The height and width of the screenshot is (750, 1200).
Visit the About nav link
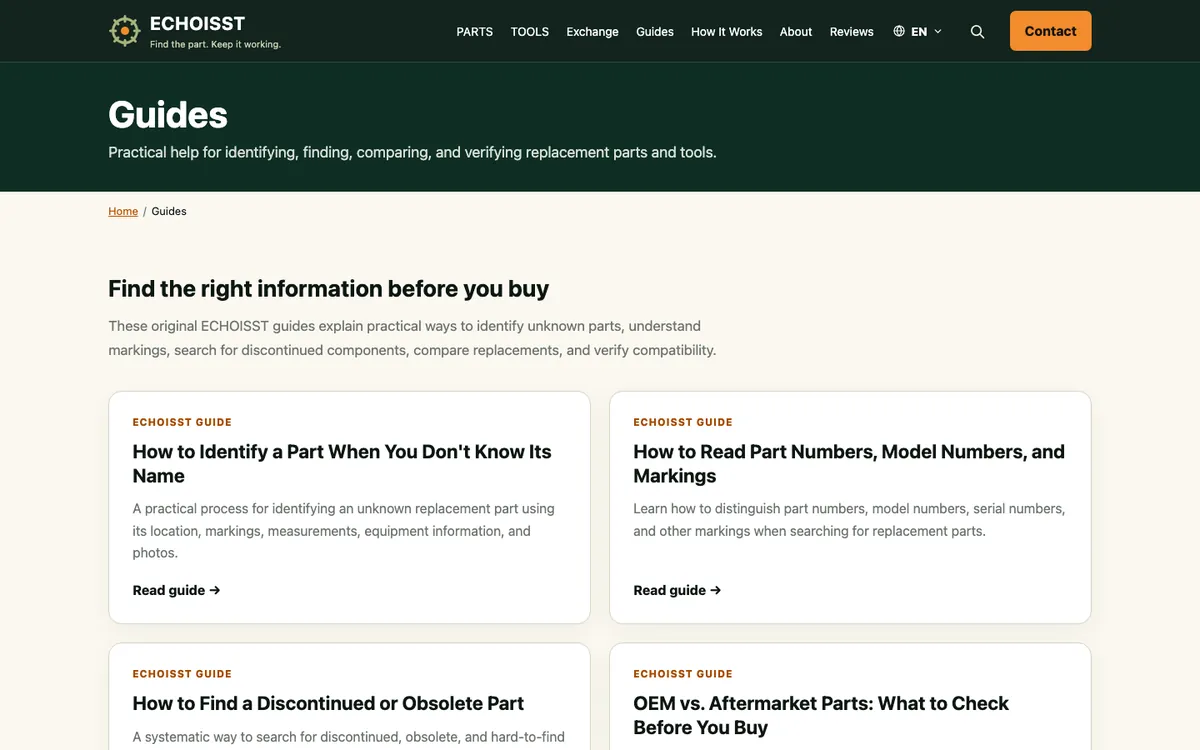click(x=796, y=32)
